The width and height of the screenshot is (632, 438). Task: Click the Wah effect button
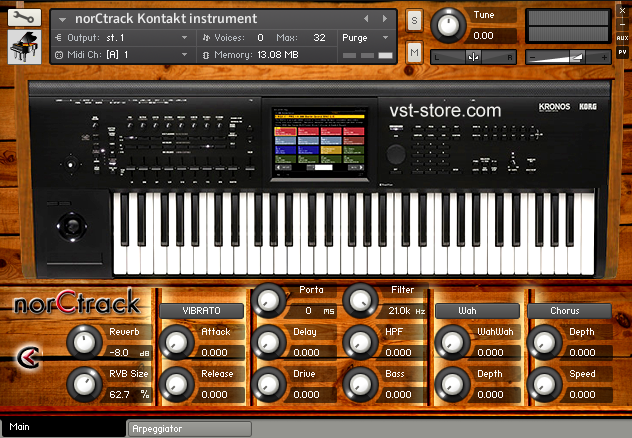[x=472, y=311]
